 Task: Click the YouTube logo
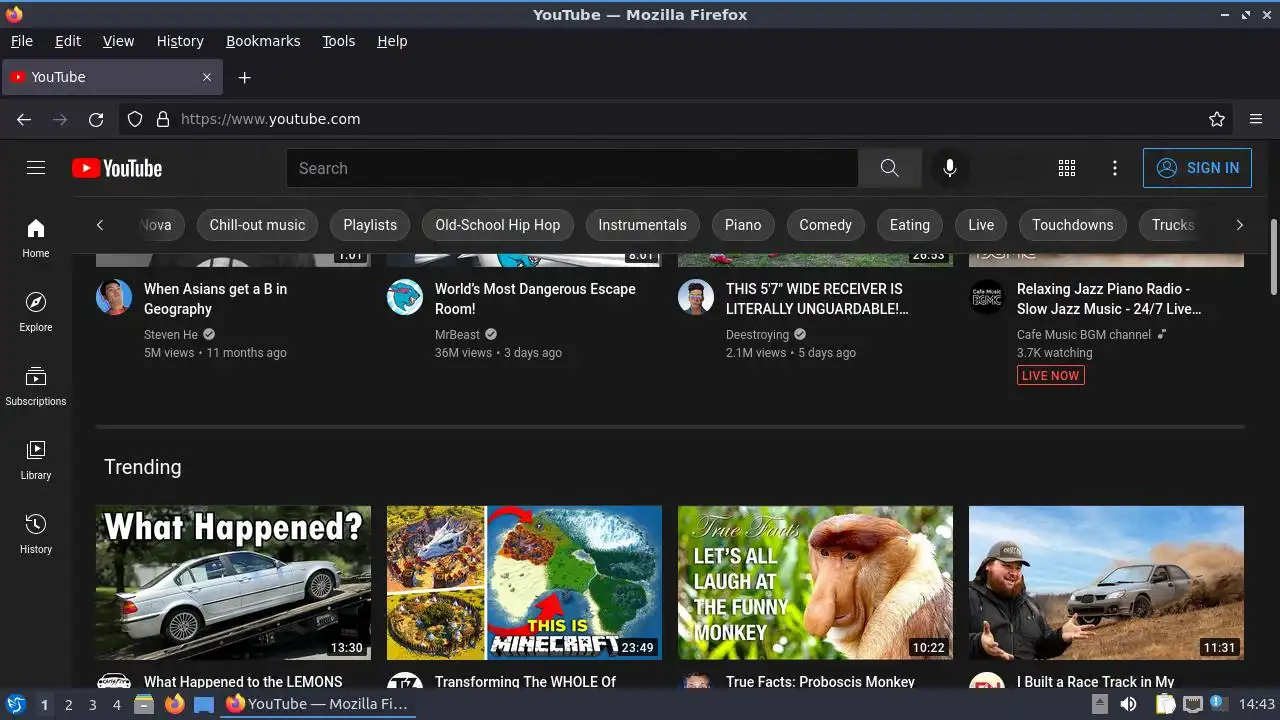[x=117, y=168]
